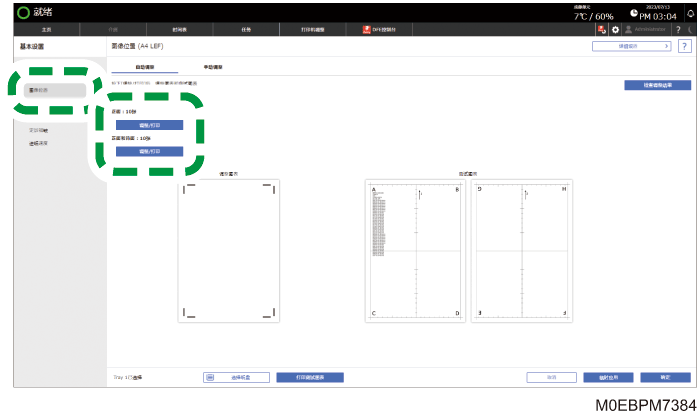This screenshot has height=416, width=700.
Task: Switch to the manual adjustment tab
Action: point(213,67)
